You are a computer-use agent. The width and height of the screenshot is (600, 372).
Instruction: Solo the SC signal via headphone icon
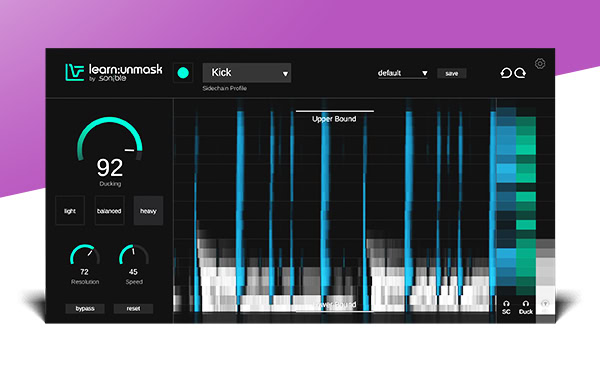[x=506, y=303]
